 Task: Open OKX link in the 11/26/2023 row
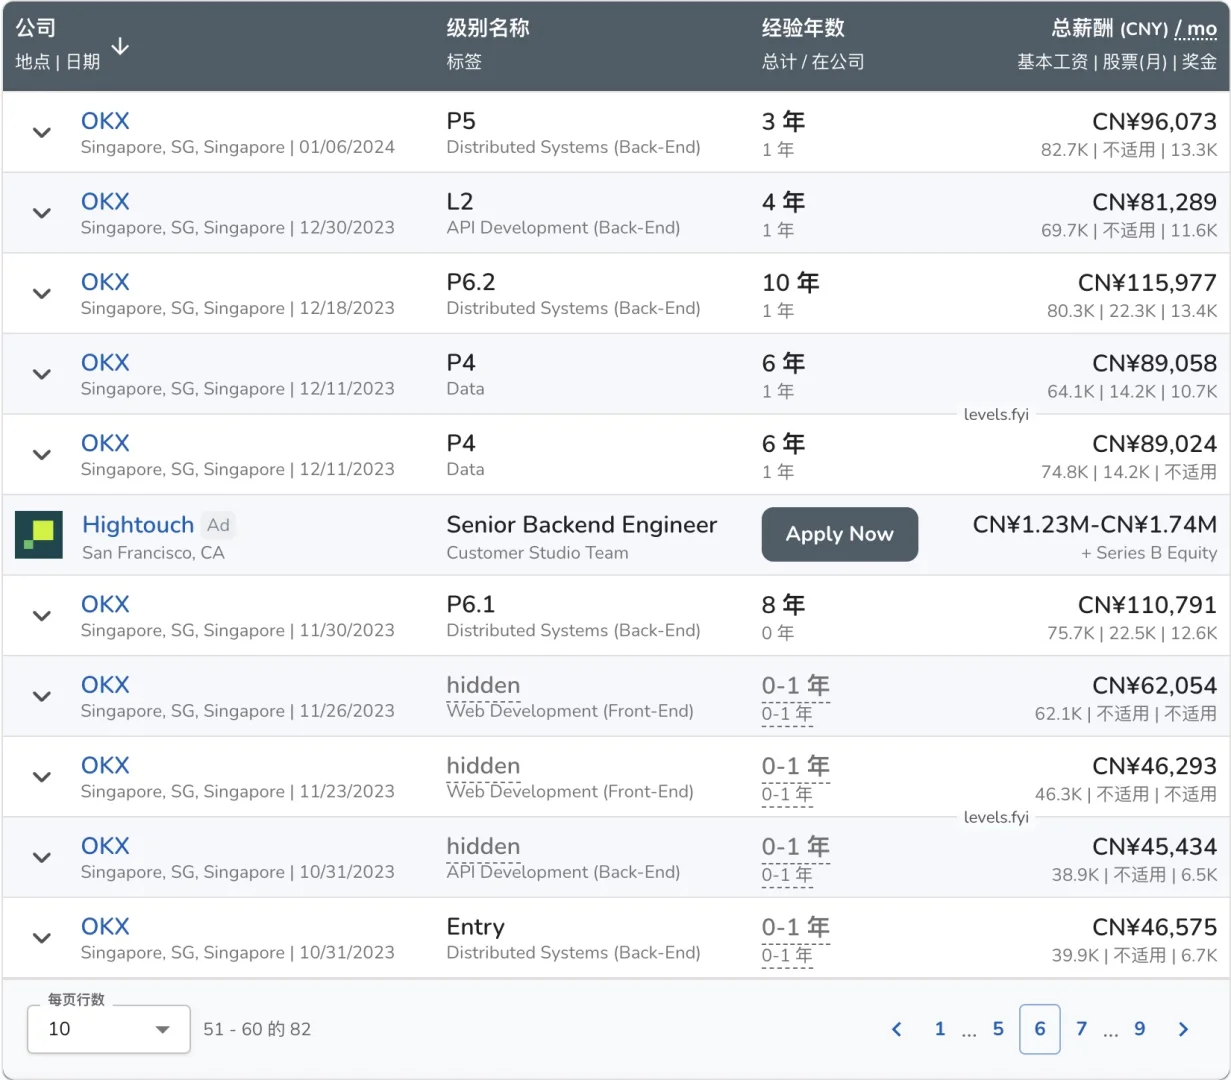(105, 685)
